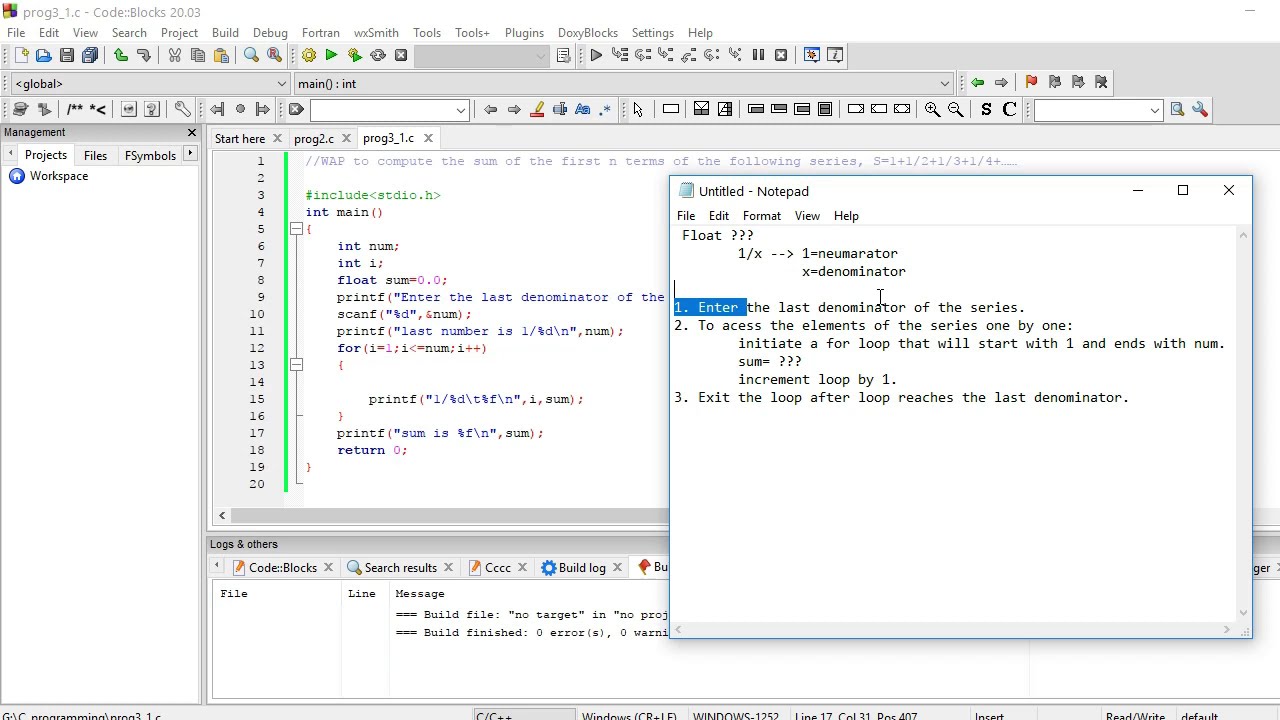Click the debugger pause (break) icon

tap(758, 56)
